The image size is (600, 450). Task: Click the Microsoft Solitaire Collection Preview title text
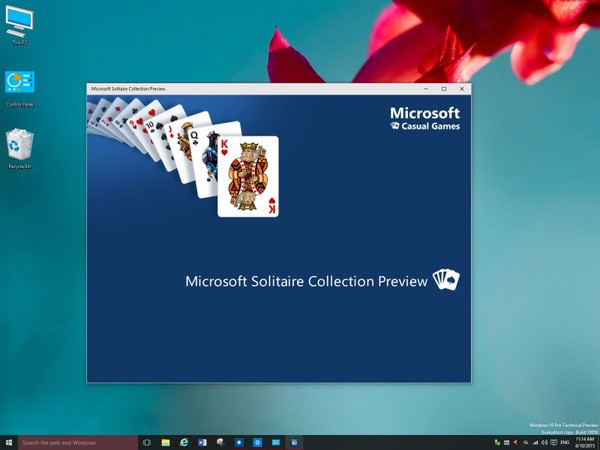306,281
